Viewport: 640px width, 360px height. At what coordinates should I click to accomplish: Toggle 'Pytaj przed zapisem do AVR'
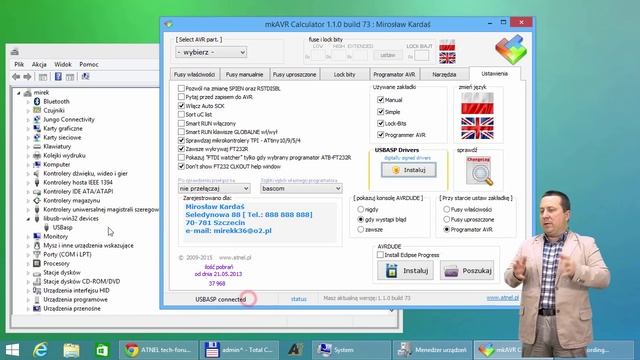181,97
